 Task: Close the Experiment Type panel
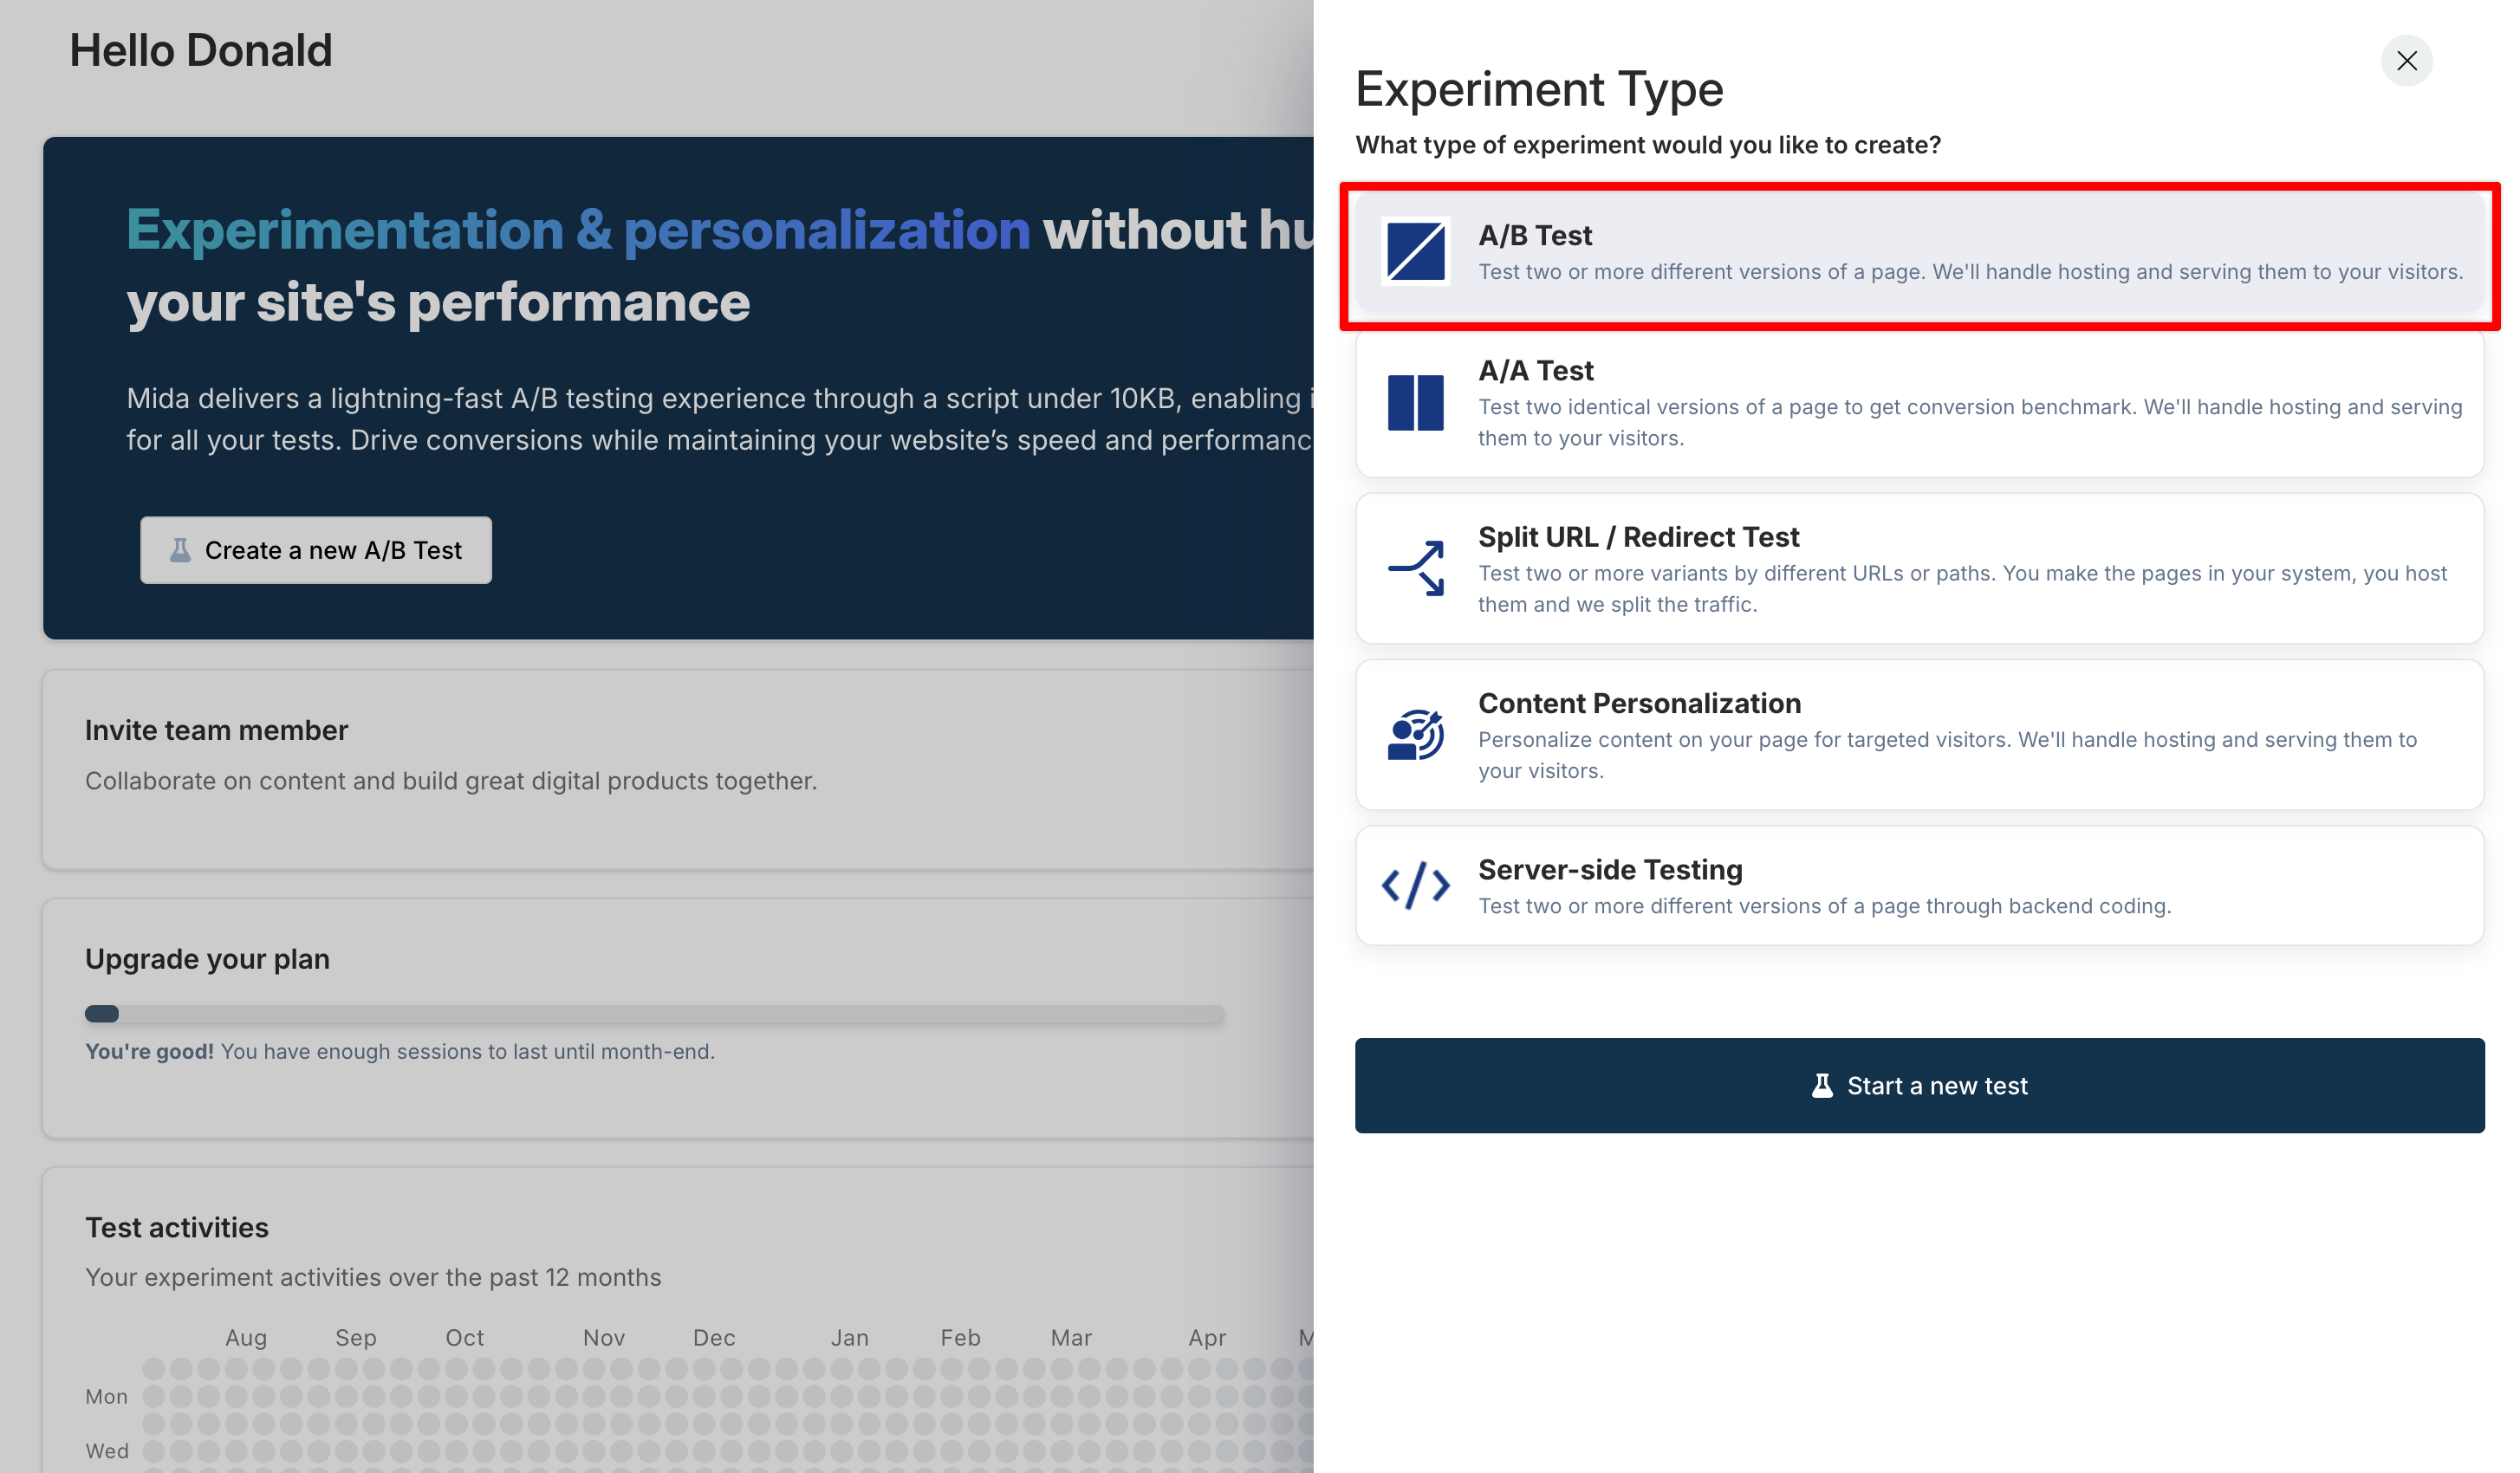(2406, 61)
